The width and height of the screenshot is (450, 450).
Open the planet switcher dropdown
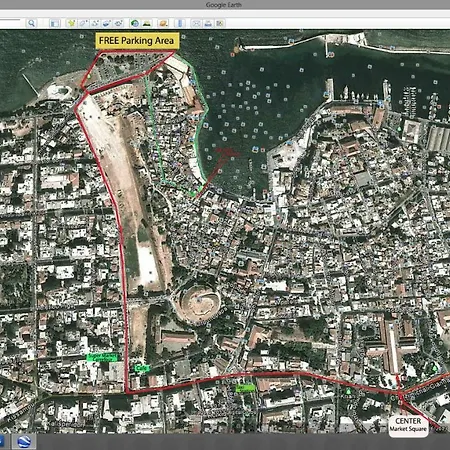coord(163,23)
